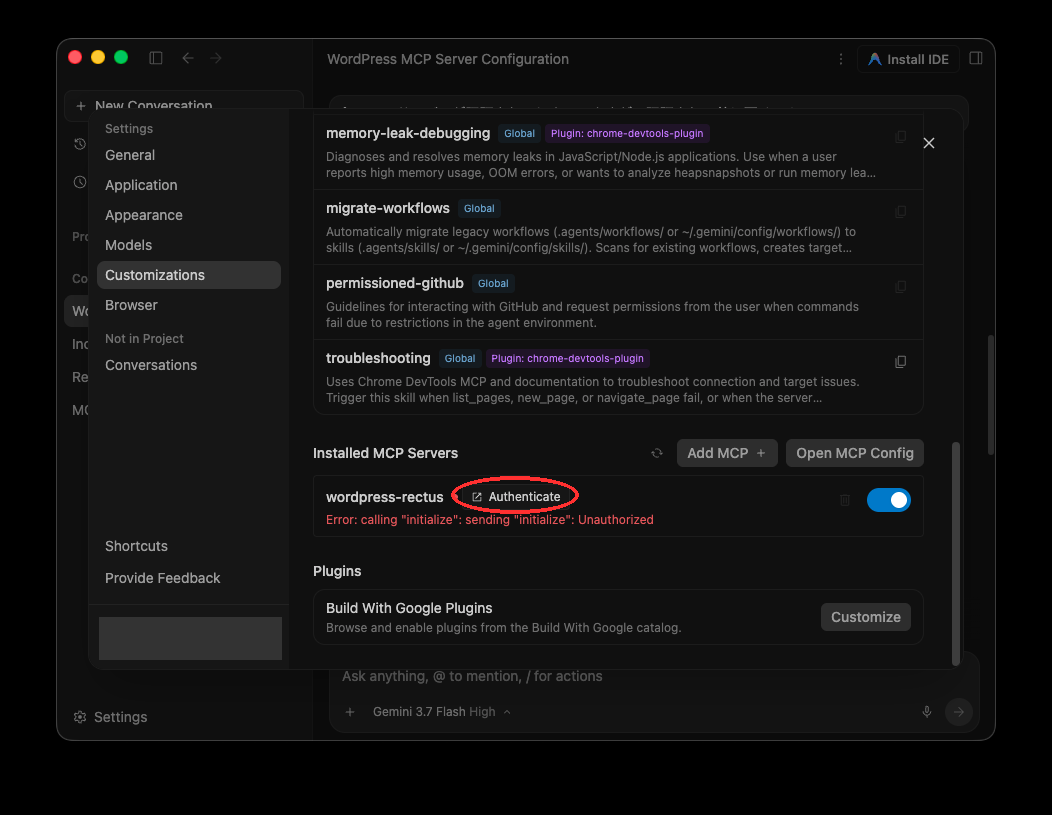Click the Unauthorized error message text

489,520
